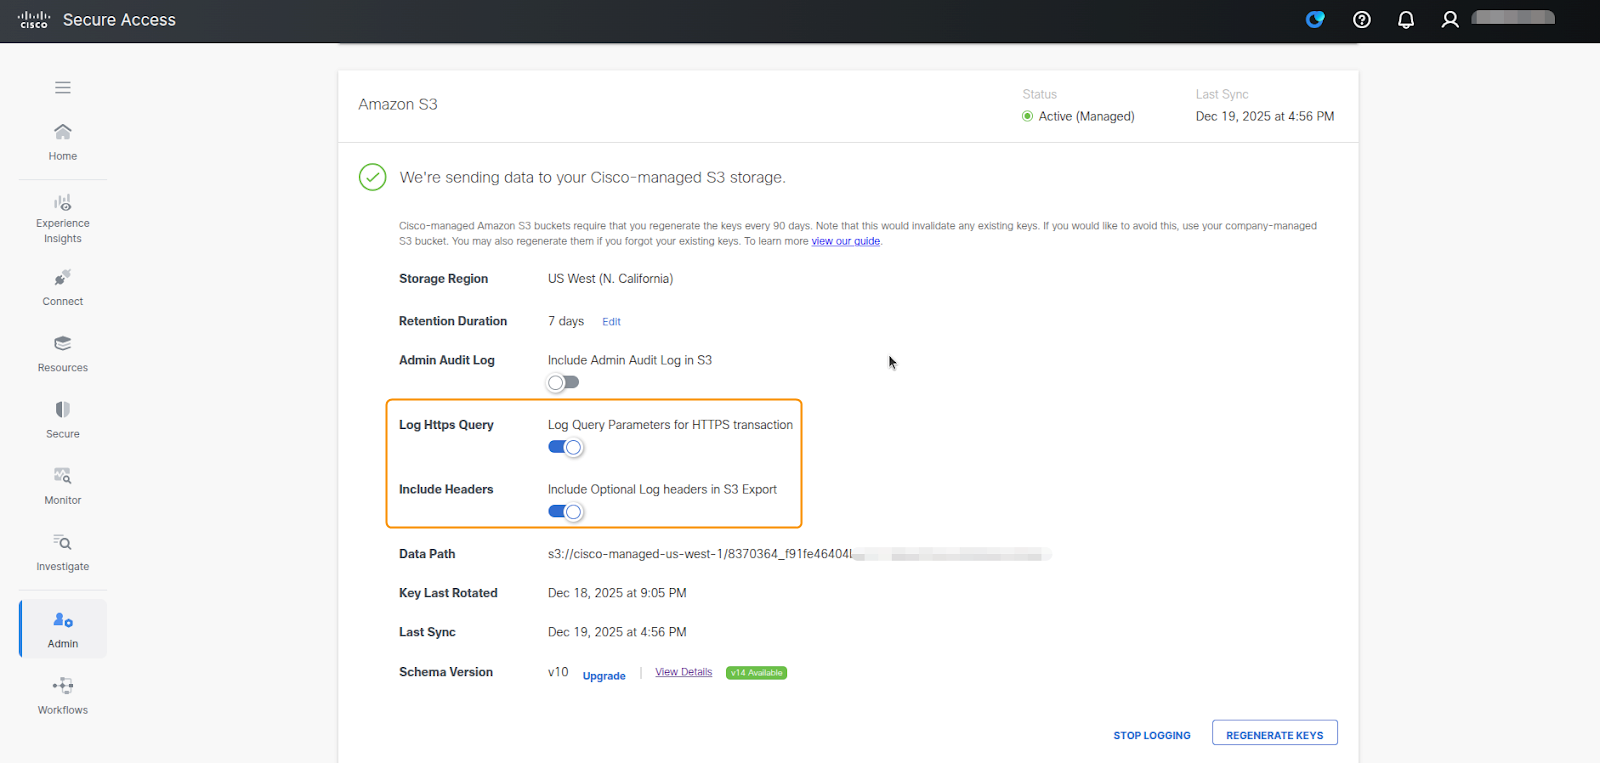Click Edit next to Retention Duration

tap(611, 322)
